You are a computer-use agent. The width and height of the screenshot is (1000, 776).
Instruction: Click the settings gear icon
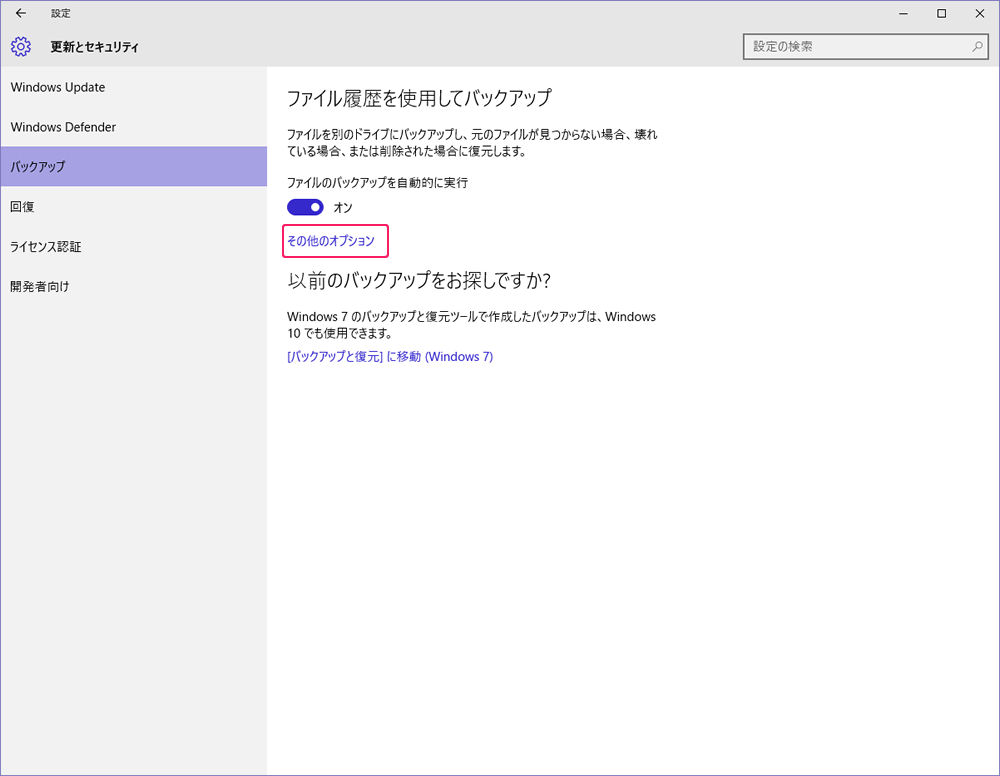click(20, 47)
